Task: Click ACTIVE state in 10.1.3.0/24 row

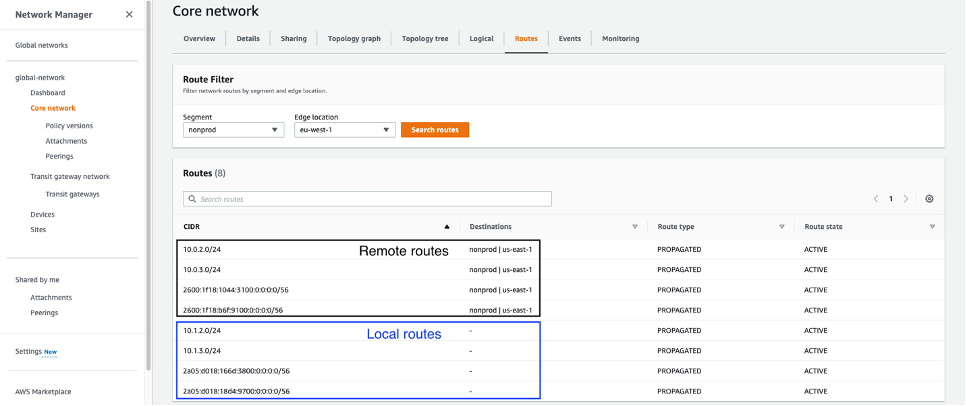Action: [x=816, y=351]
